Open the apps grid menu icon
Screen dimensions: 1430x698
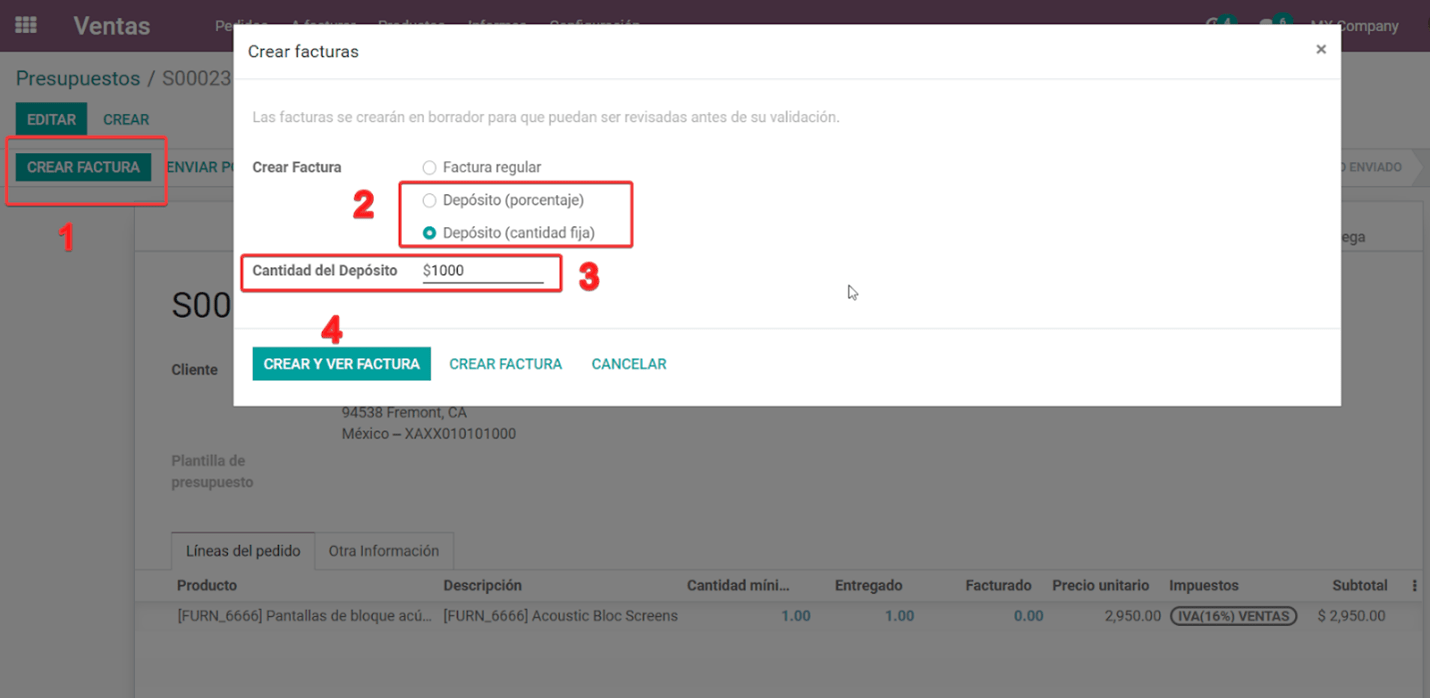(x=26, y=25)
